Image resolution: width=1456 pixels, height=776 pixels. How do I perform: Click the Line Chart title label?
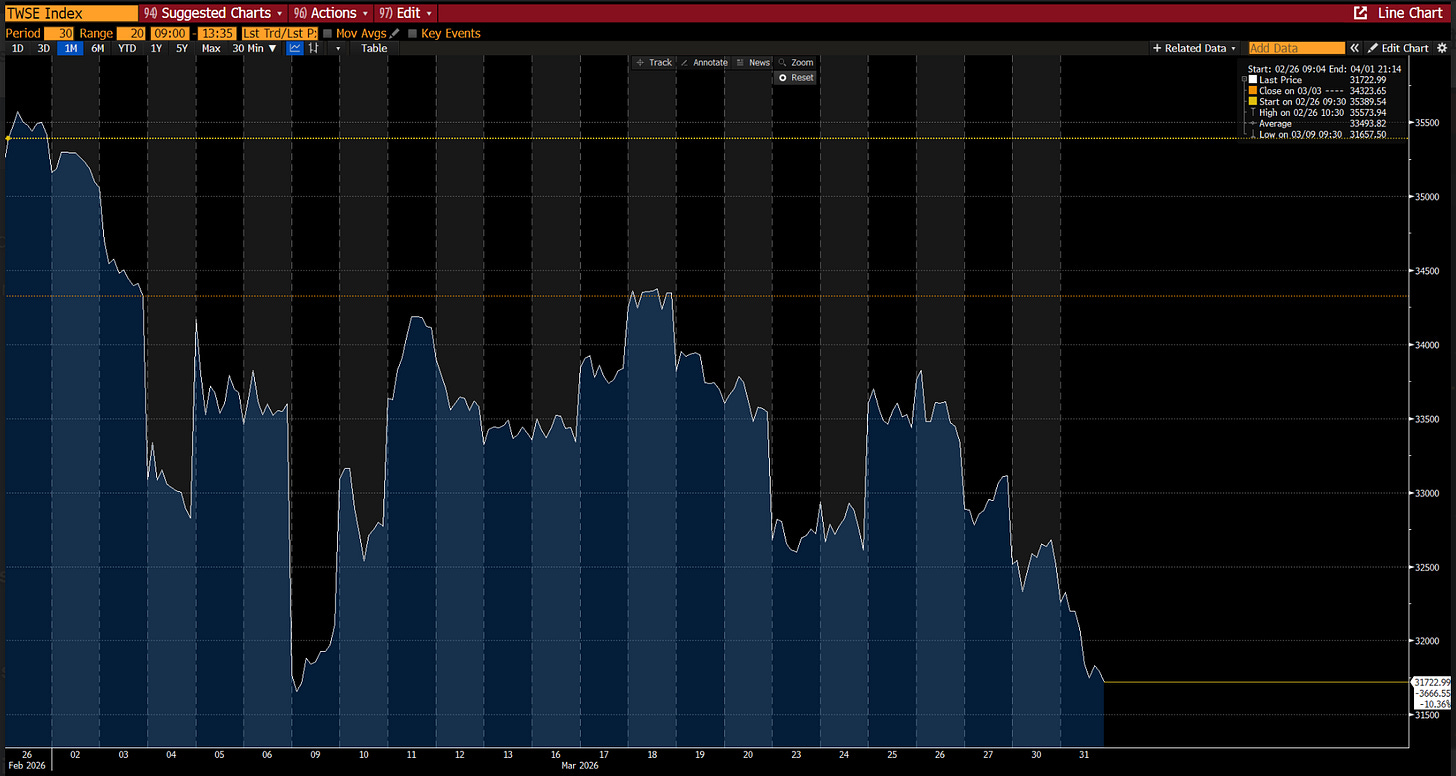1410,13
